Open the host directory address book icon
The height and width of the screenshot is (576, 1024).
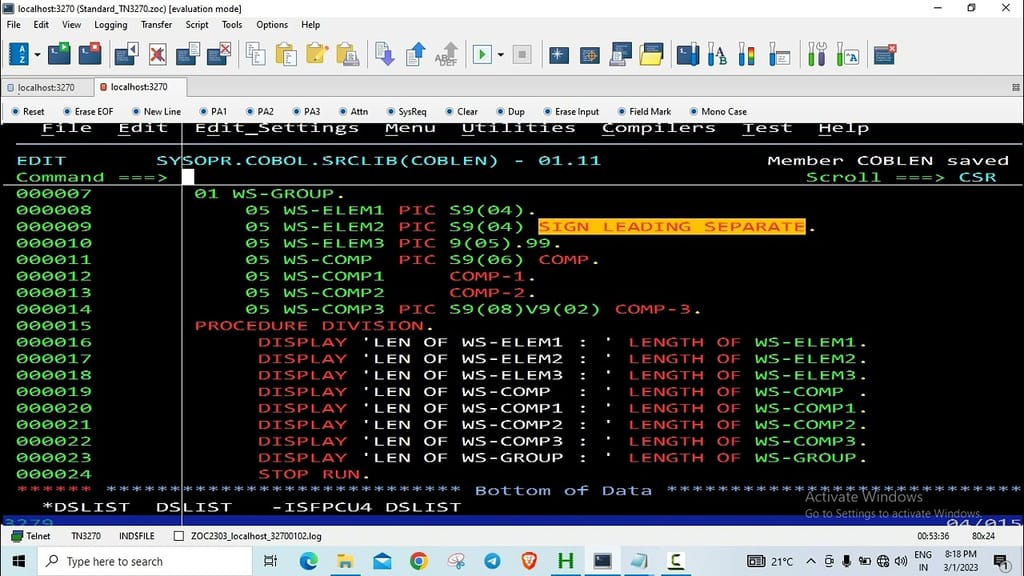(19, 54)
